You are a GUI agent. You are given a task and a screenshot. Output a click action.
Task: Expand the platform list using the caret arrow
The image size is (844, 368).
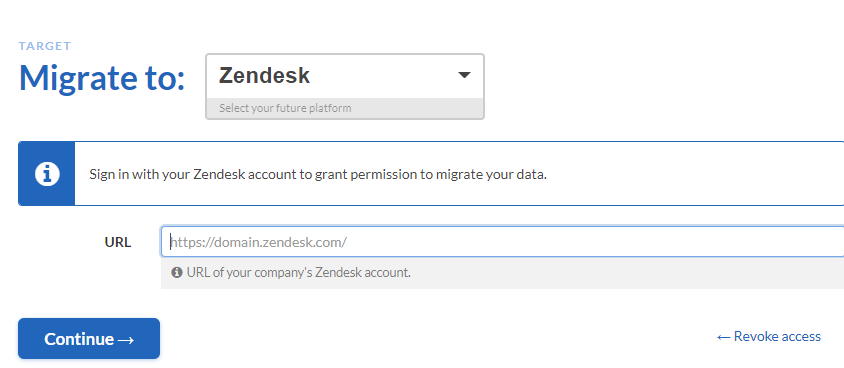coord(464,75)
